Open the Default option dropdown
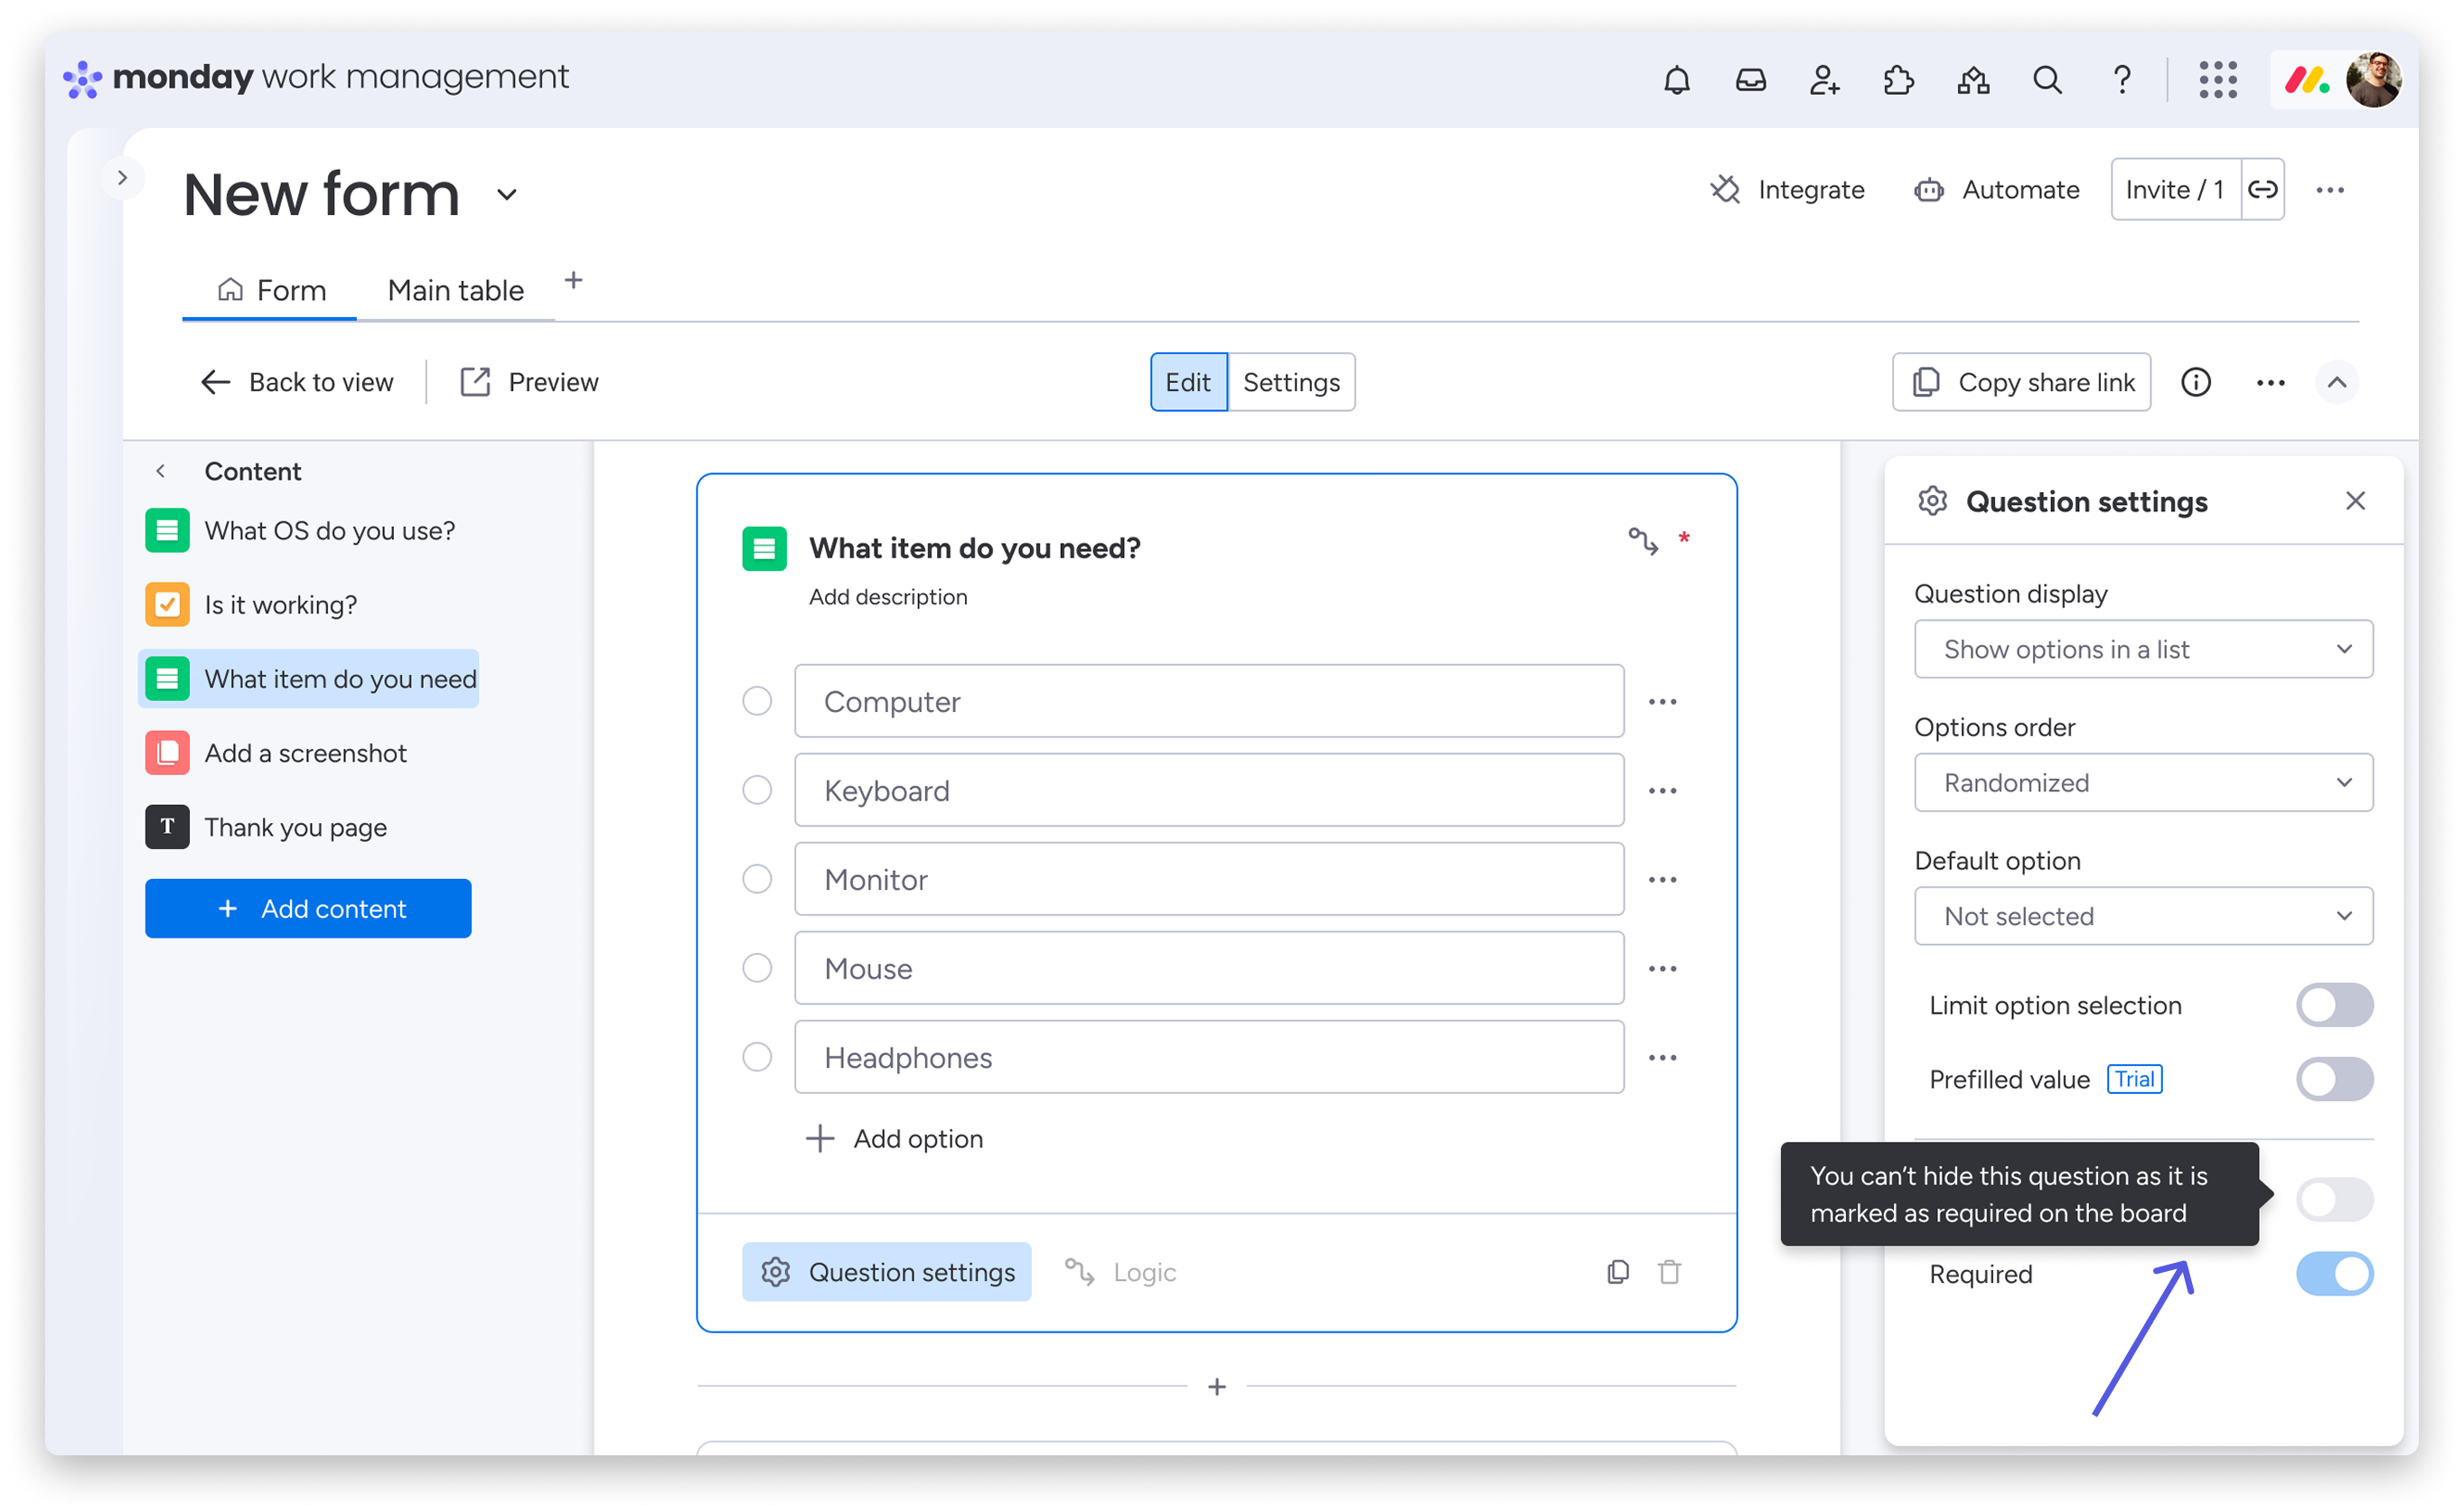This screenshot has width=2464, height=1505. tap(2142, 916)
